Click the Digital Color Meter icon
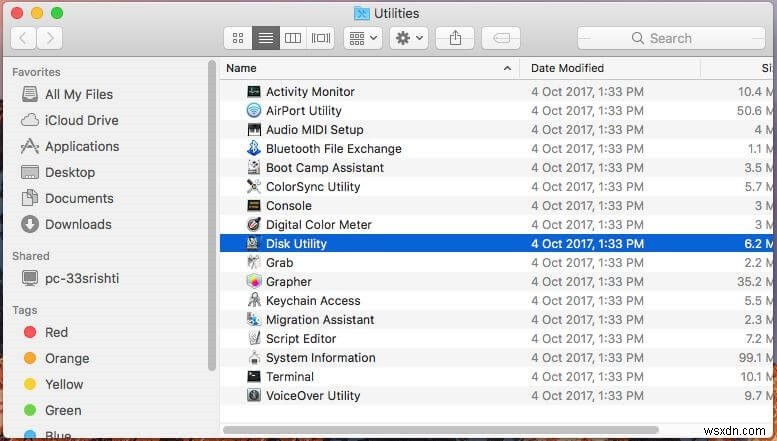Image resolution: width=777 pixels, height=441 pixels. click(x=254, y=224)
